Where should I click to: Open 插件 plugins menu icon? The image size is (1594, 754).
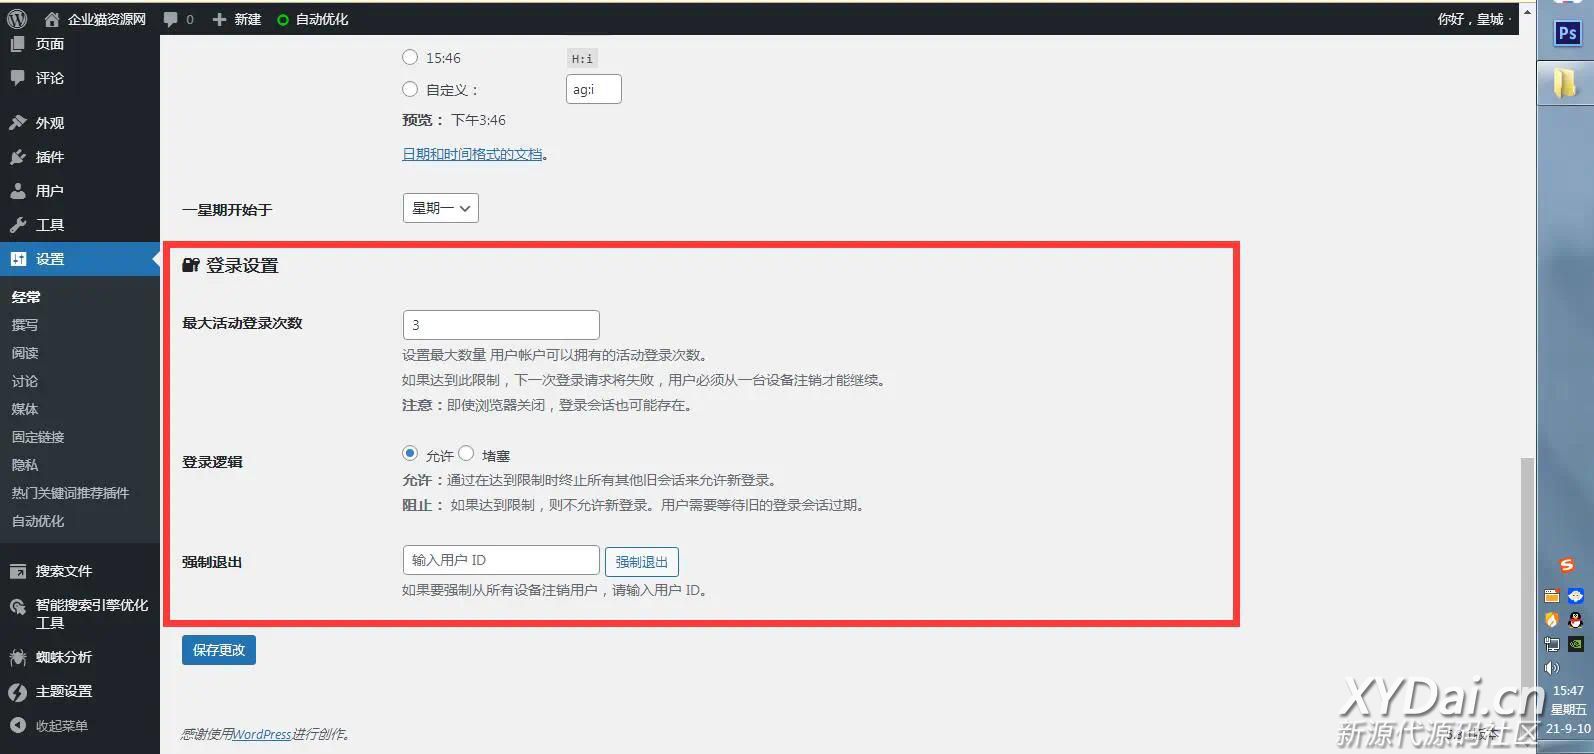18,157
